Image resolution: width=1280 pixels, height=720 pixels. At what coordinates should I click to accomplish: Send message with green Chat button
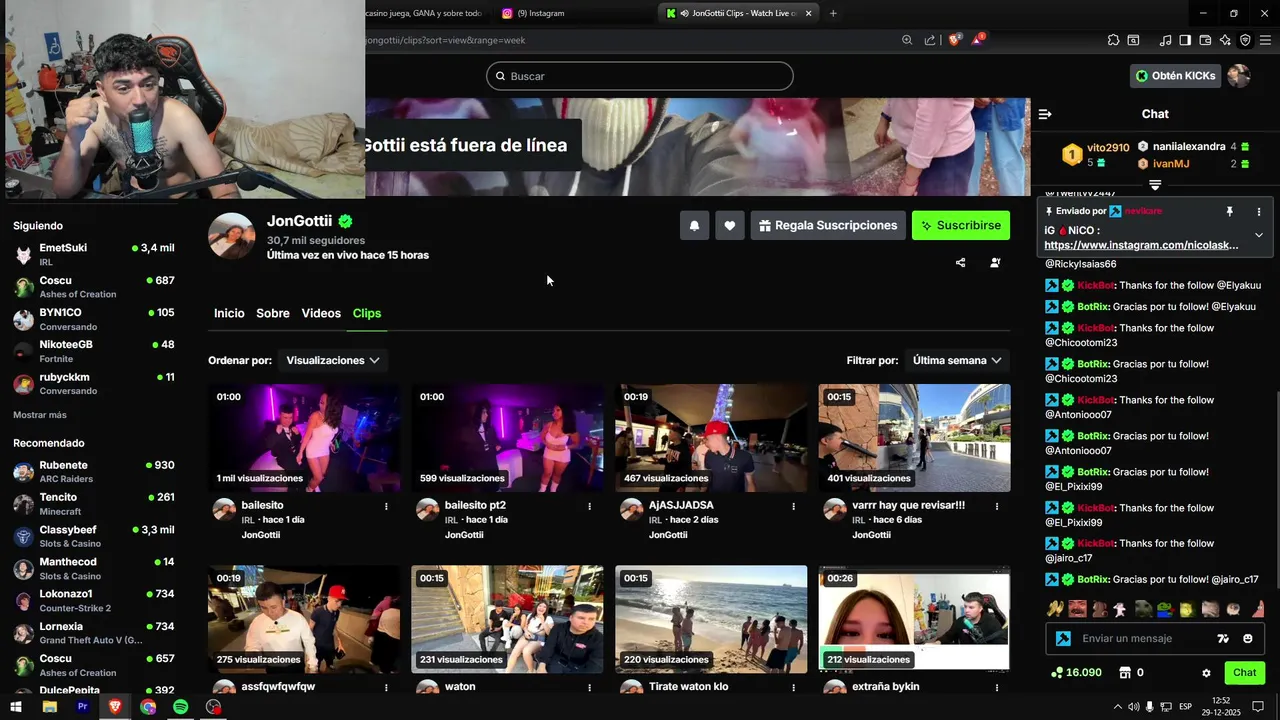point(1244,673)
